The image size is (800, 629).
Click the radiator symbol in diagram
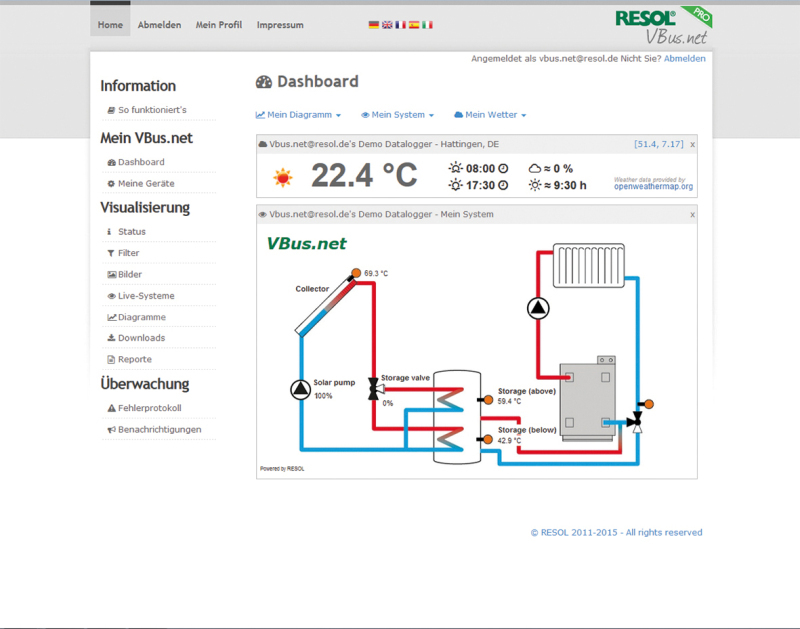click(589, 265)
